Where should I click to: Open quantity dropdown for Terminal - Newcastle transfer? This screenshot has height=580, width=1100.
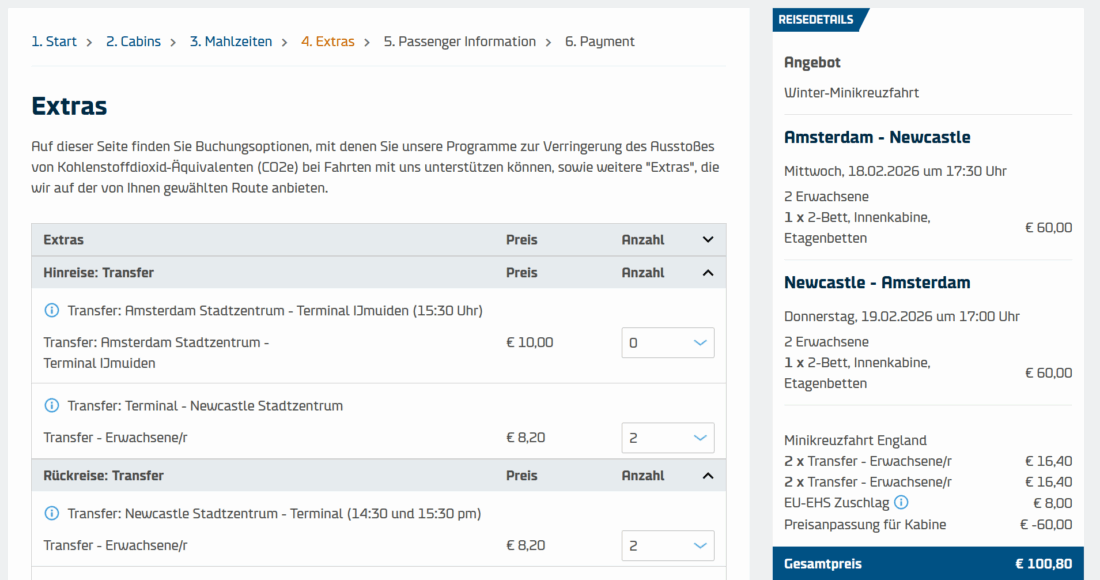tap(668, 438)
